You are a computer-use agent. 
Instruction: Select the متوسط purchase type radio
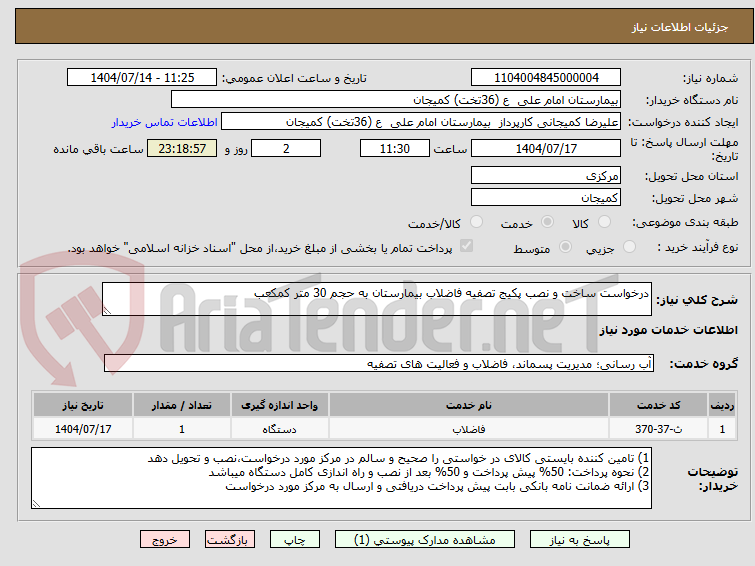tap(565, 247)
